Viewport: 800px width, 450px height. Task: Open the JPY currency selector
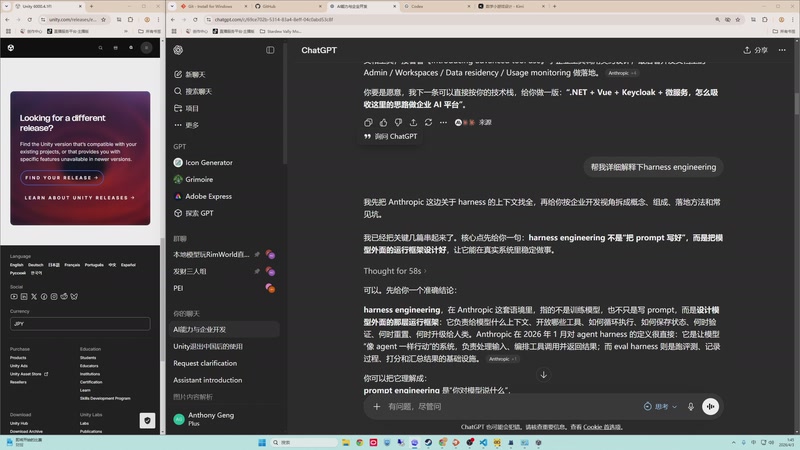click(80, 323)
